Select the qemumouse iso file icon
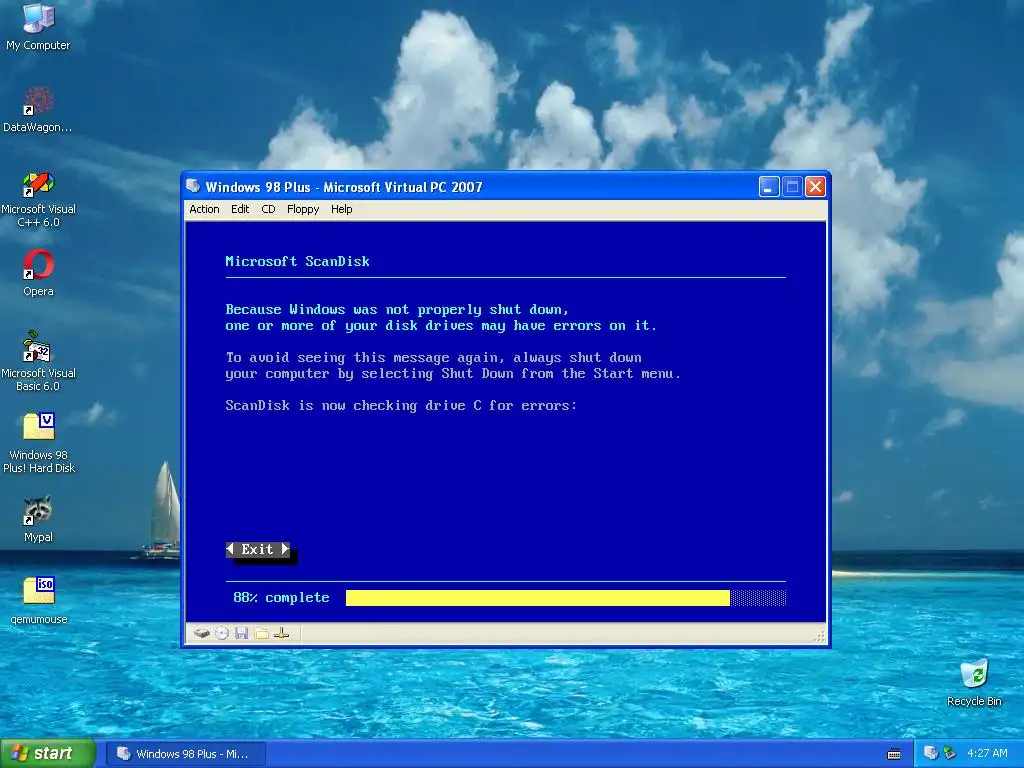This screenshot has width=1024, height=768. pos(39,601)
